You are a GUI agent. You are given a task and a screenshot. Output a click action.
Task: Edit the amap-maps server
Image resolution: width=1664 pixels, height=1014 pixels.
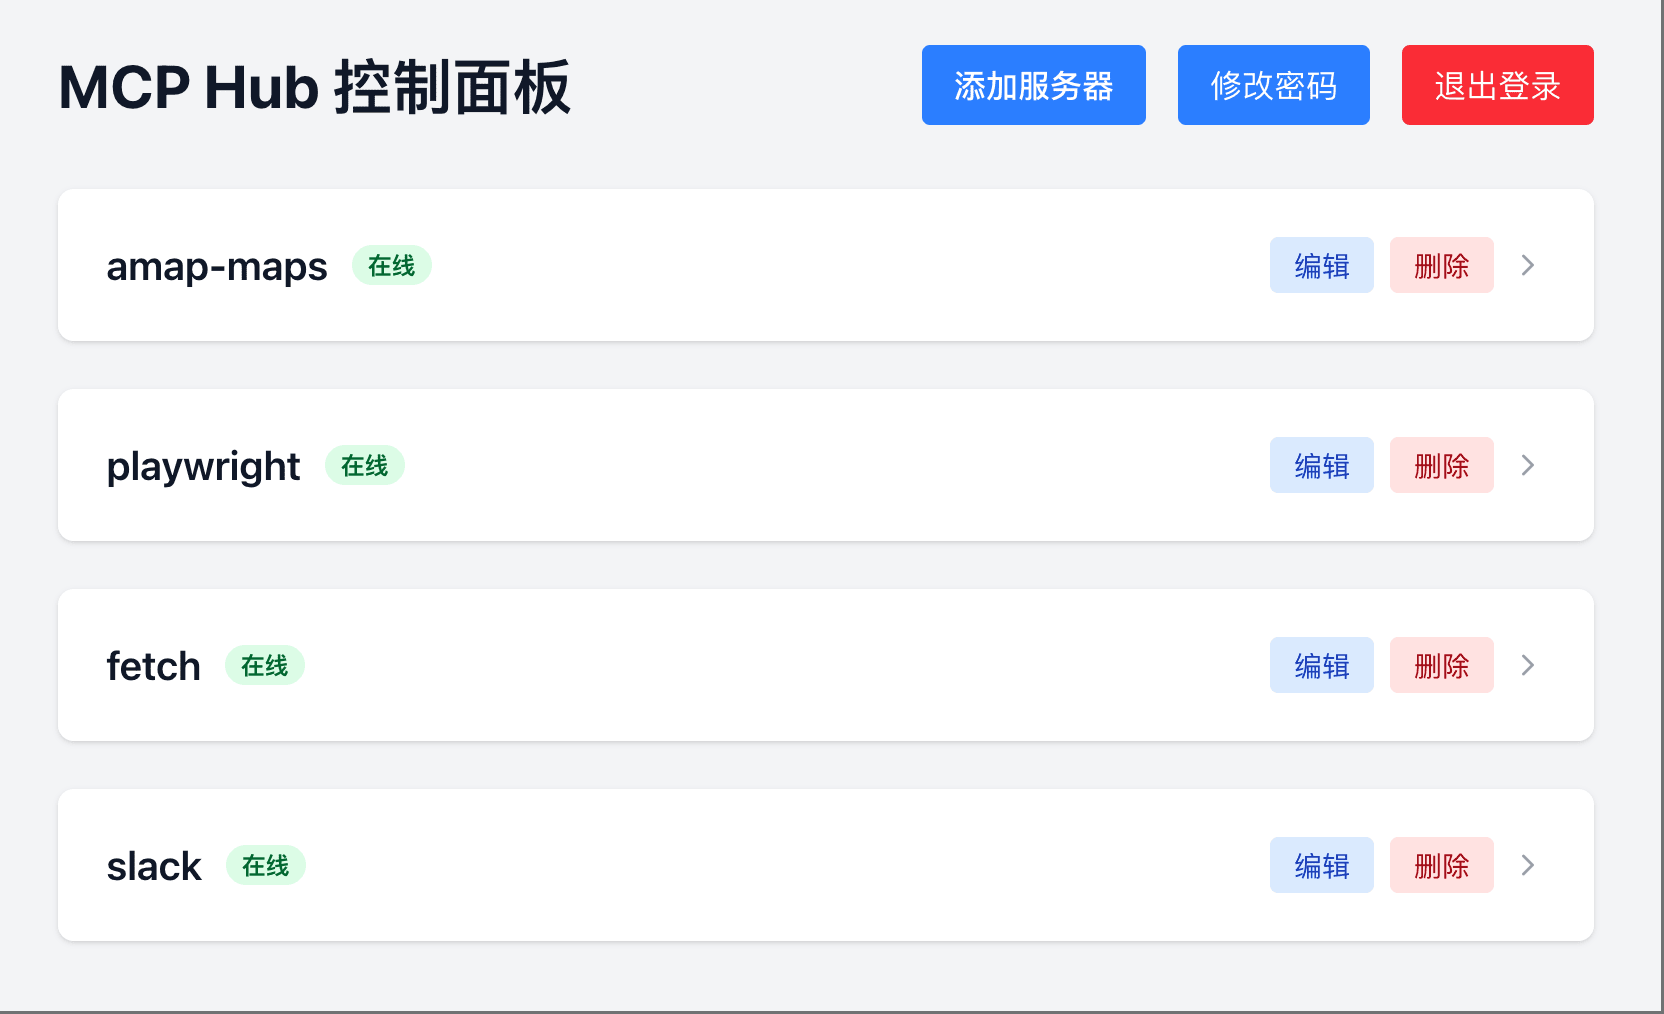point(1321,265)
